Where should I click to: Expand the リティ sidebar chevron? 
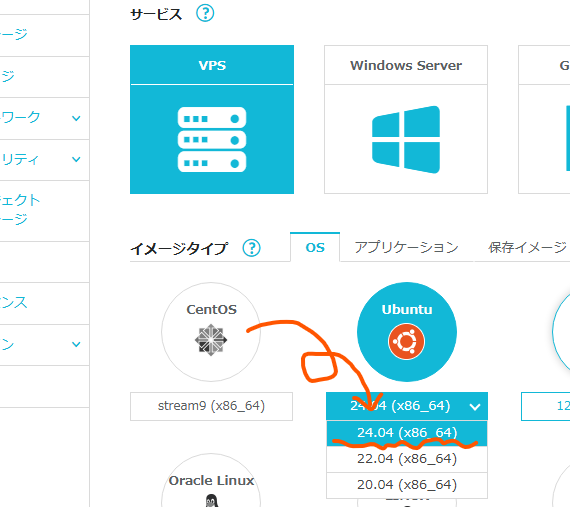[76, 159]
